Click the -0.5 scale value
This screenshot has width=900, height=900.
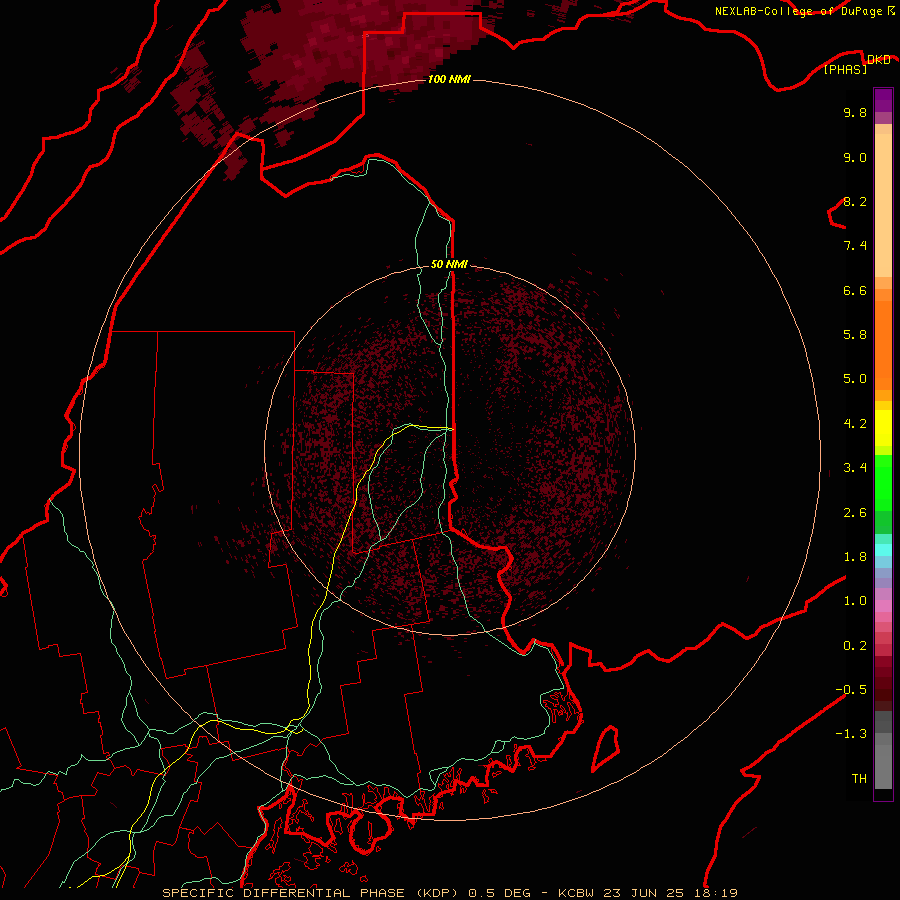click(851, 689)
